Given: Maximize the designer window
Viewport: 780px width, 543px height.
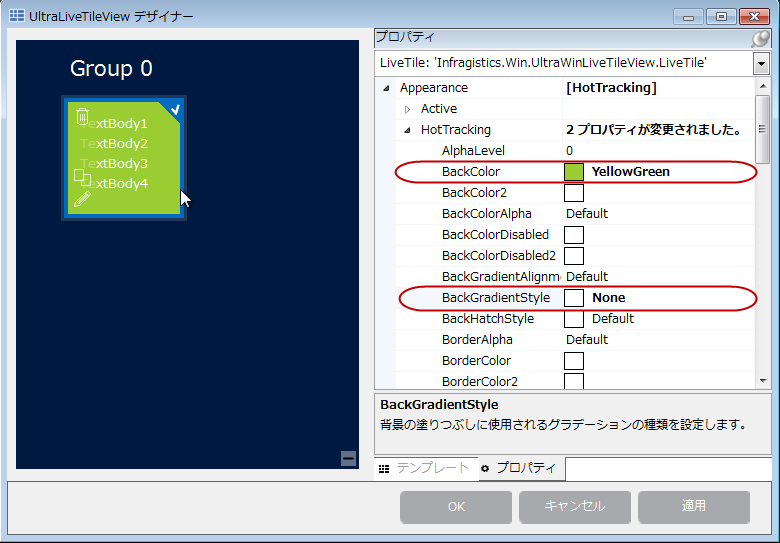Looking at the screenshot, I should click(721, 16).
